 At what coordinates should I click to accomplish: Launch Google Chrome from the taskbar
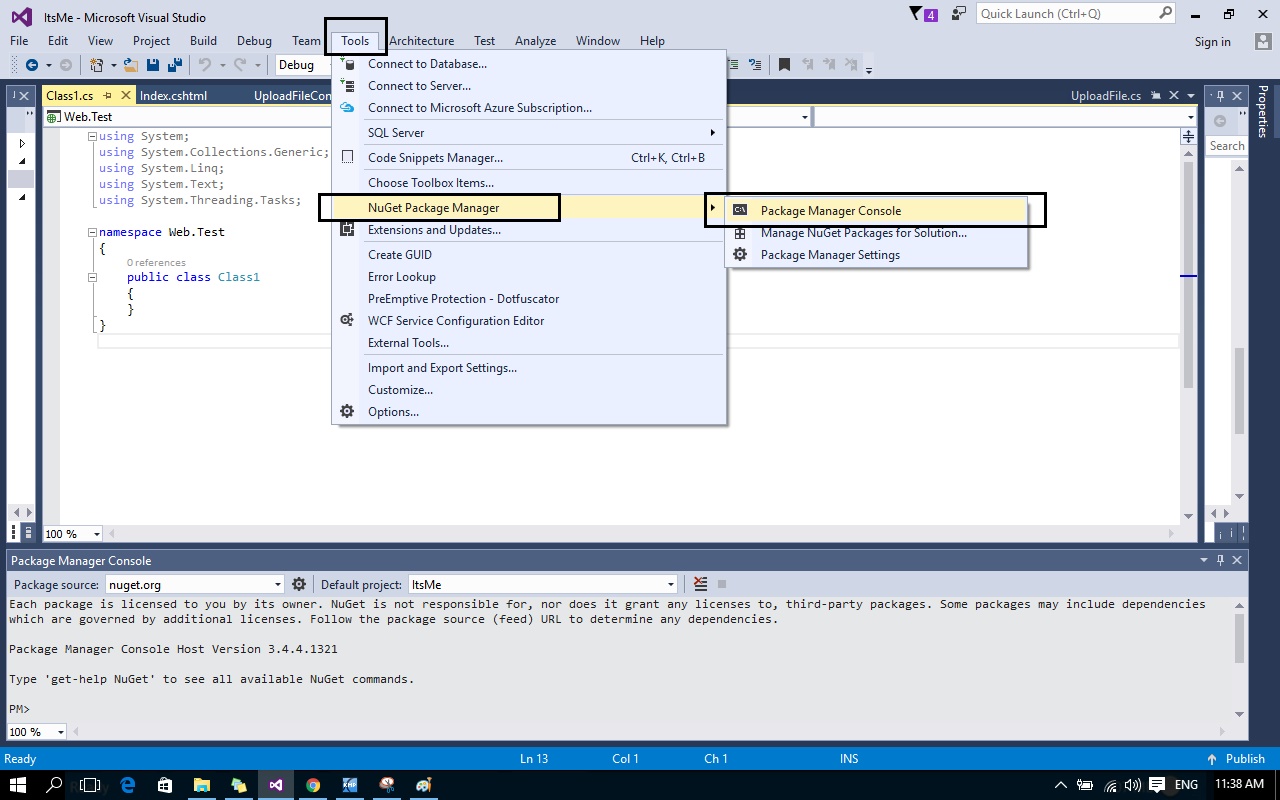tap(312, 786)
